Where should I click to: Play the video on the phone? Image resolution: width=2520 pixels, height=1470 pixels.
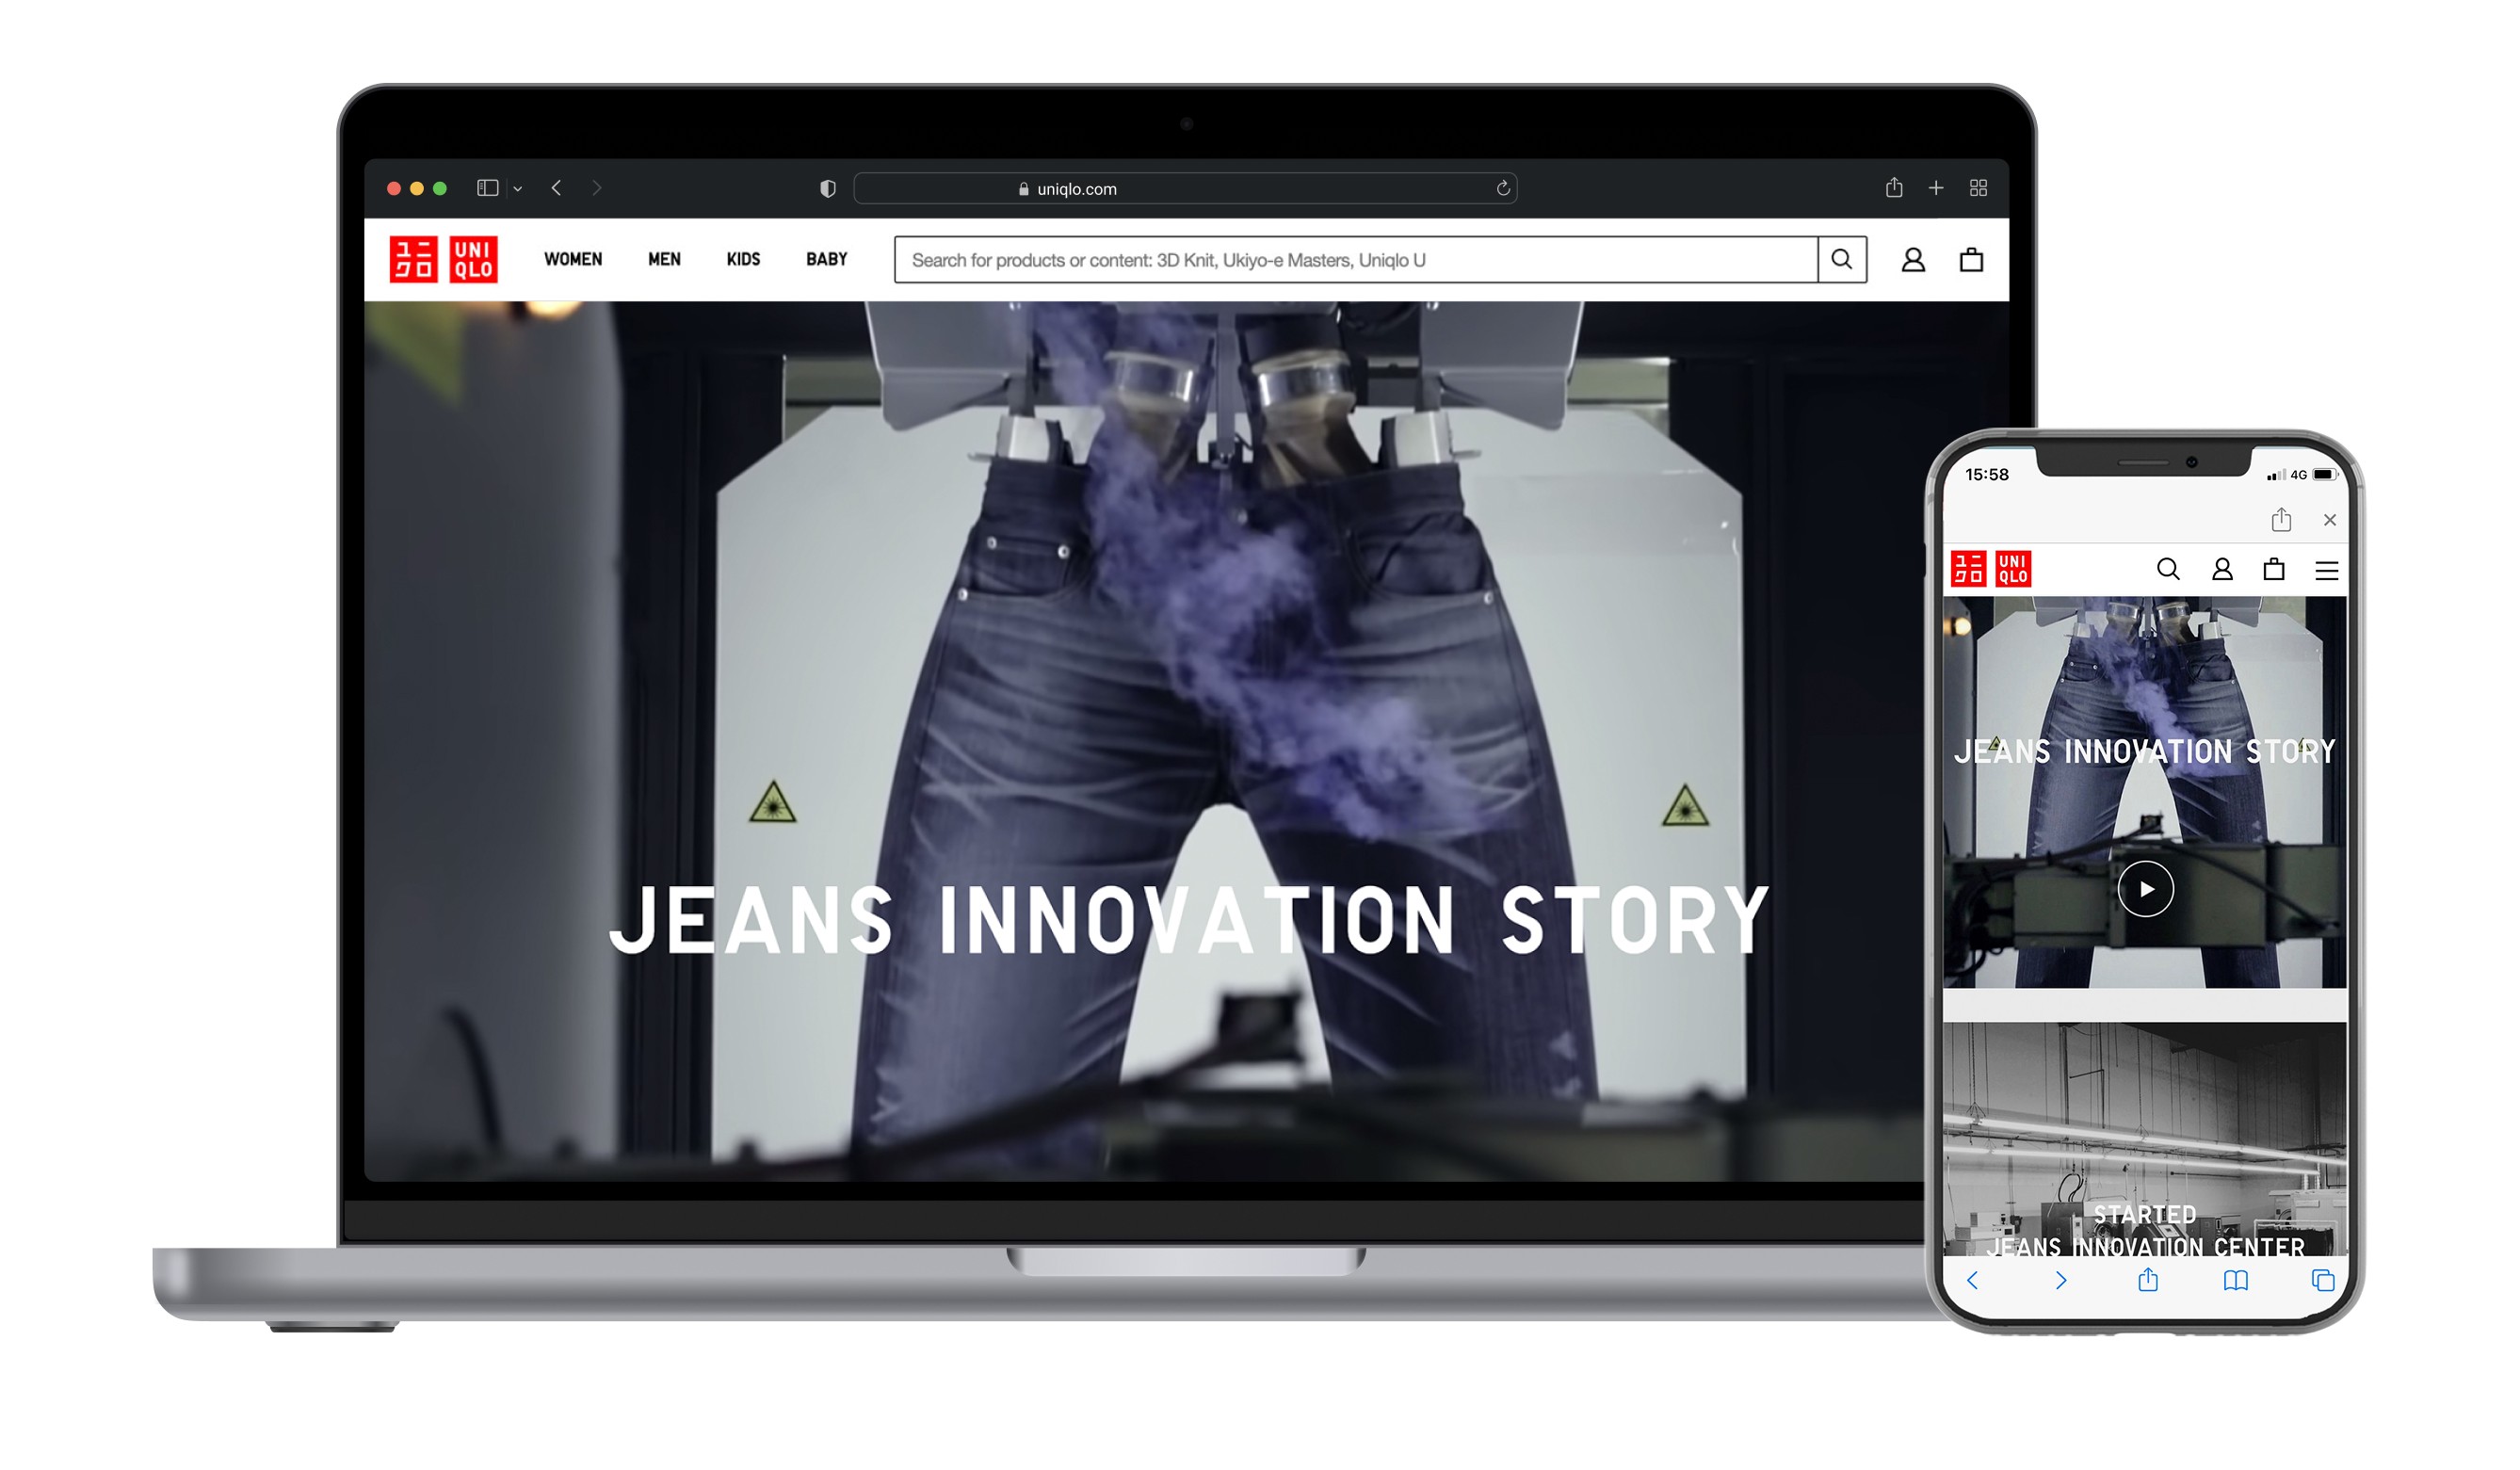[2145, 889]
